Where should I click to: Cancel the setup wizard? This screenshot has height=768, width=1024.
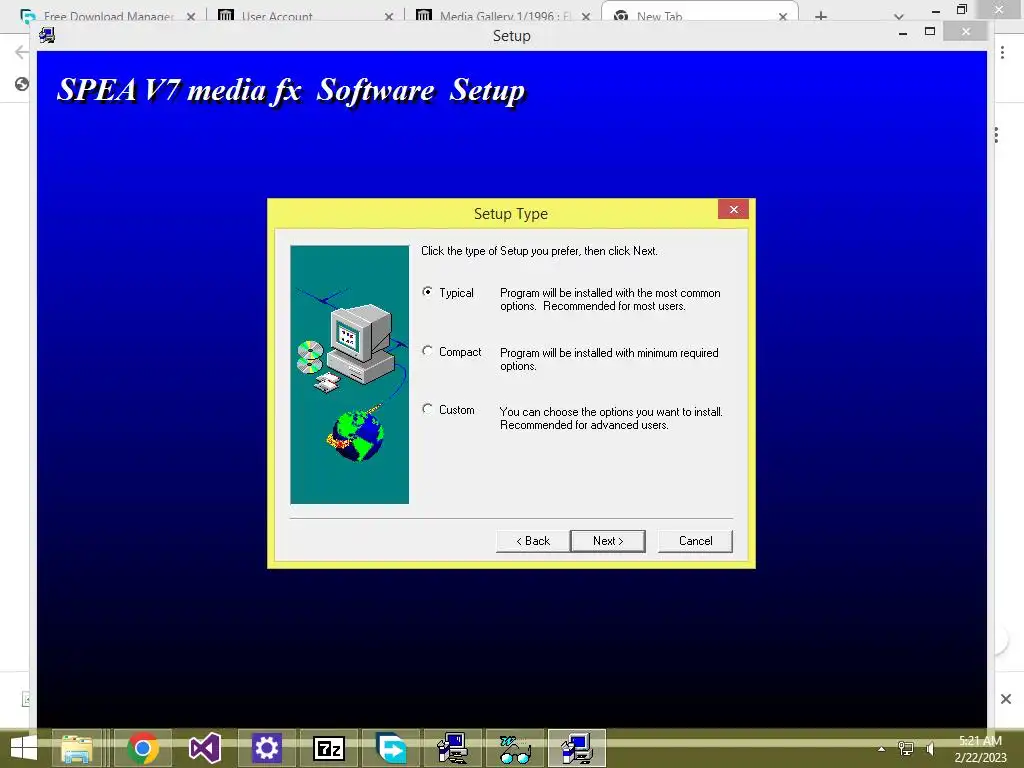tap(695, 541)
